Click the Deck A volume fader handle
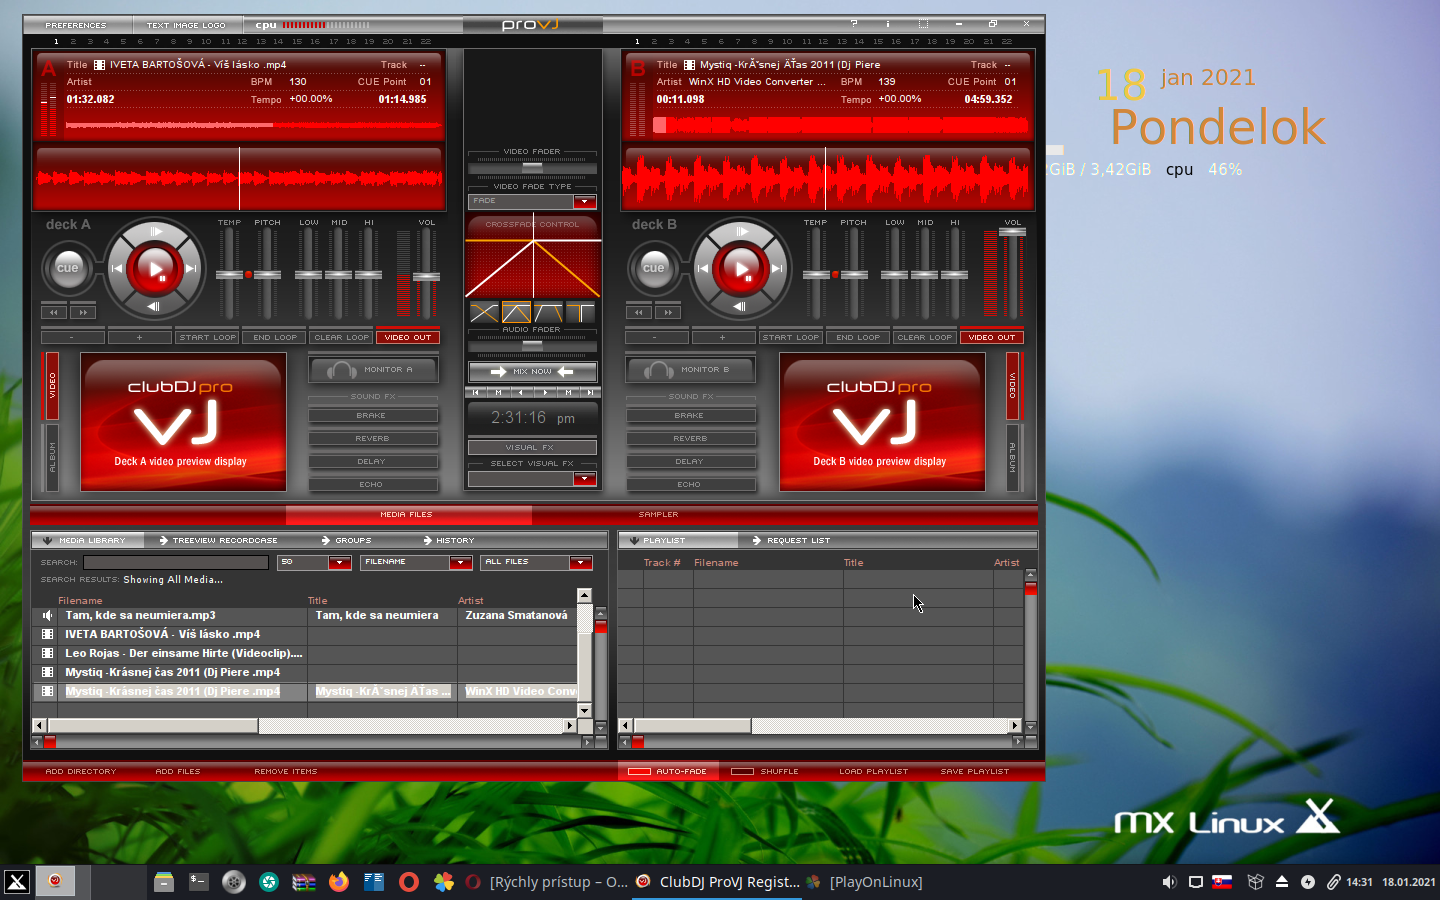 (426, 277)
